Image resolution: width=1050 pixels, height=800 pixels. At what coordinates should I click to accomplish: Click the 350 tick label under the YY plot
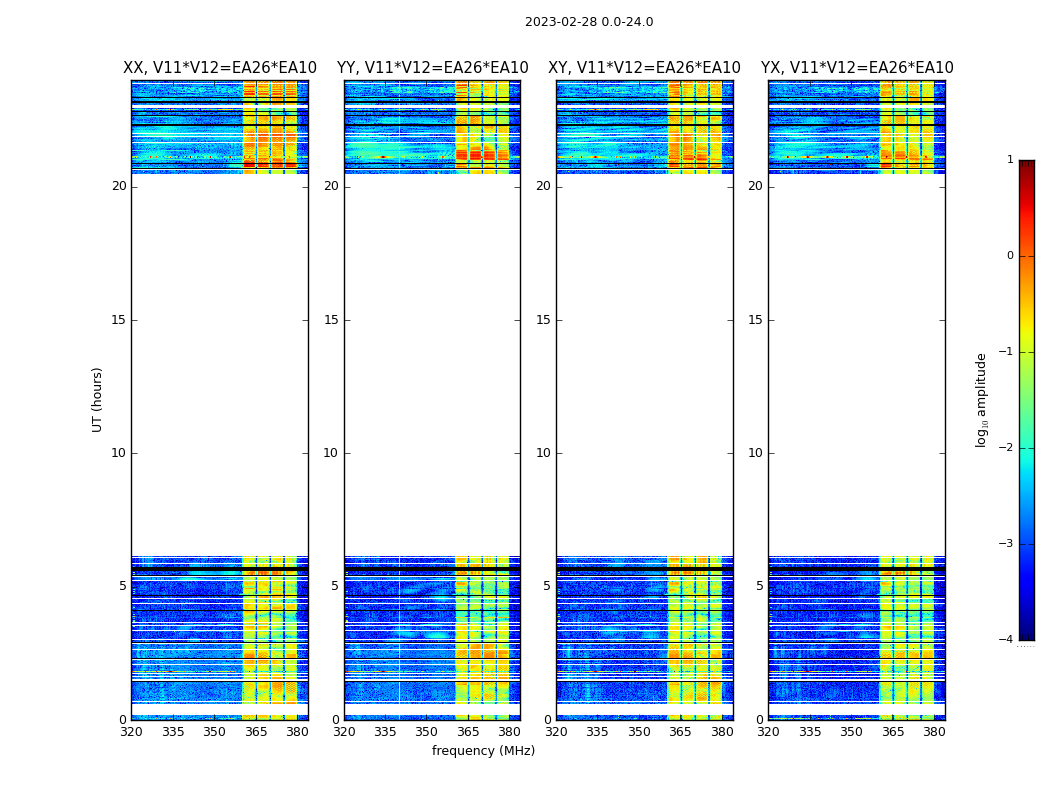tap(427, 732)
